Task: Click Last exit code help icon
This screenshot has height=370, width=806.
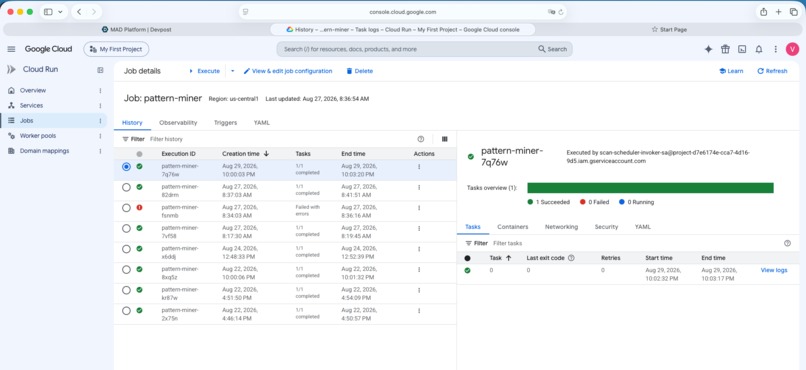Action: 571,258
